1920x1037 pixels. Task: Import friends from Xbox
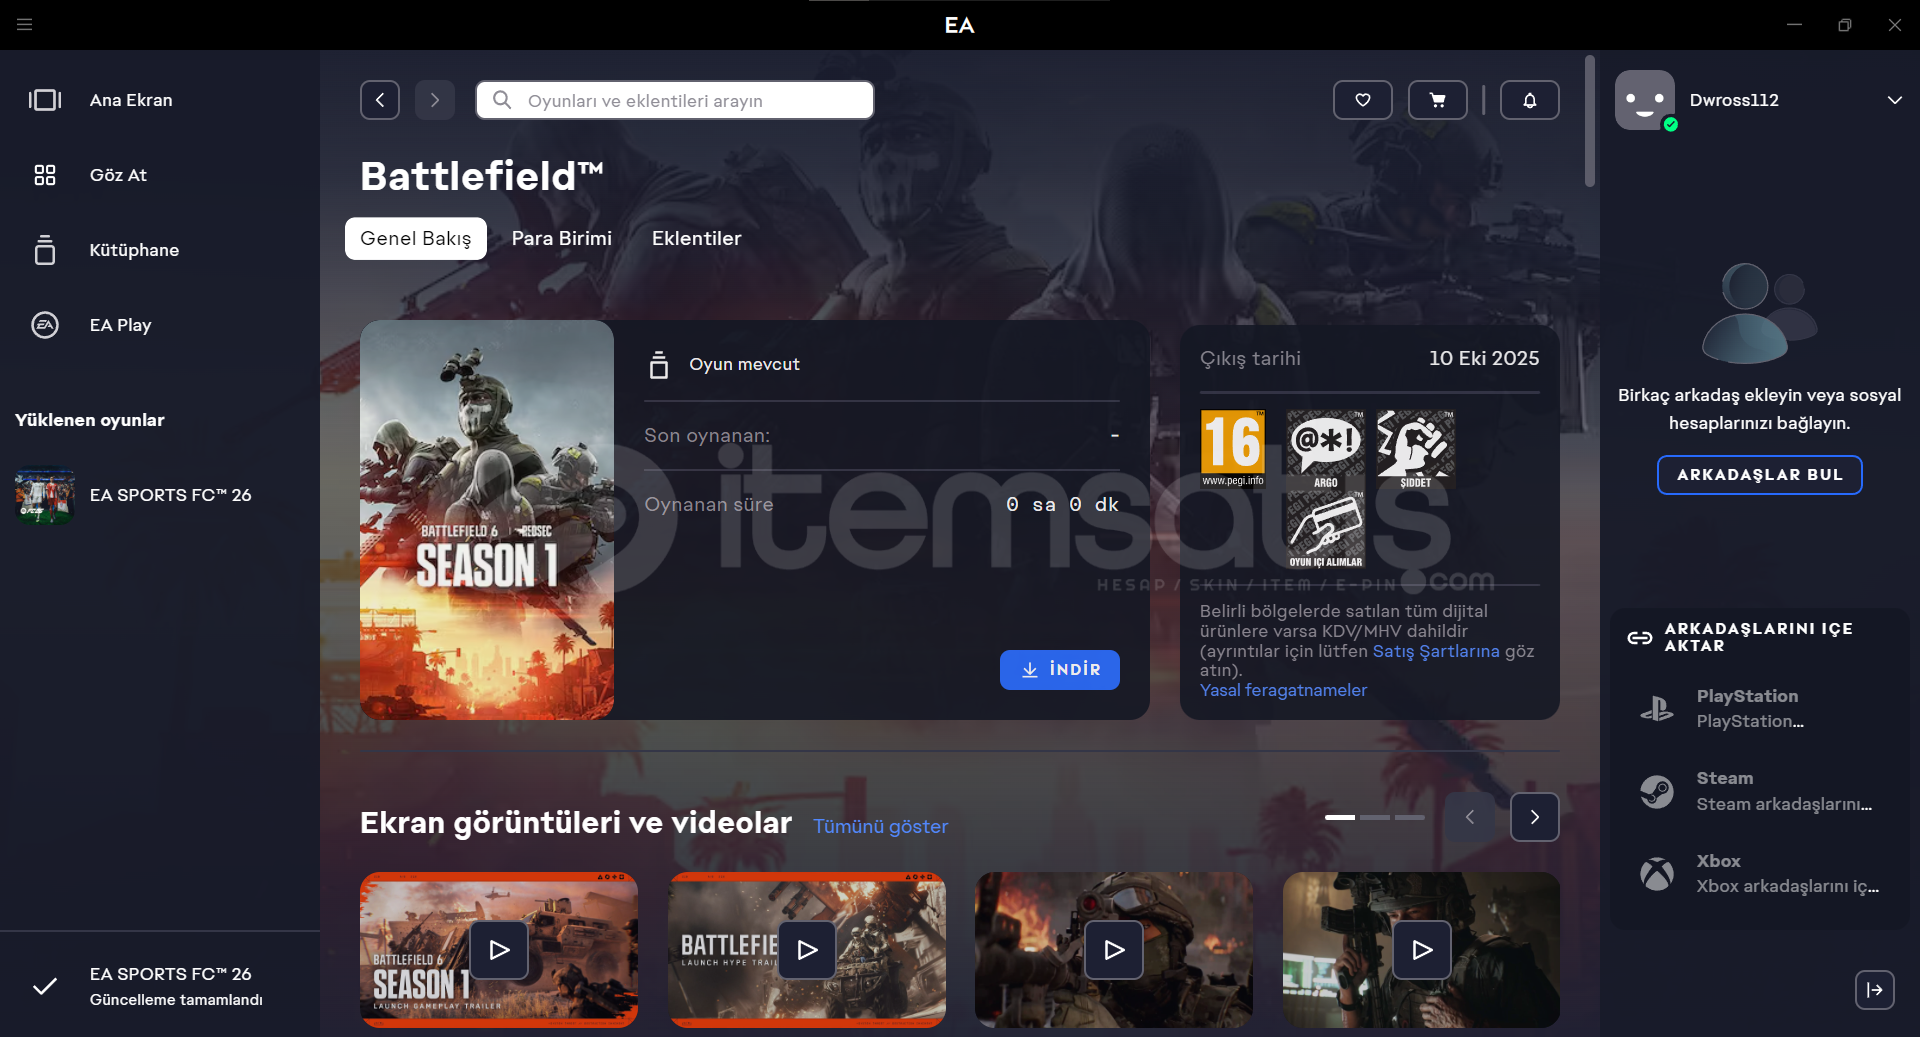tap(1760, 874)
